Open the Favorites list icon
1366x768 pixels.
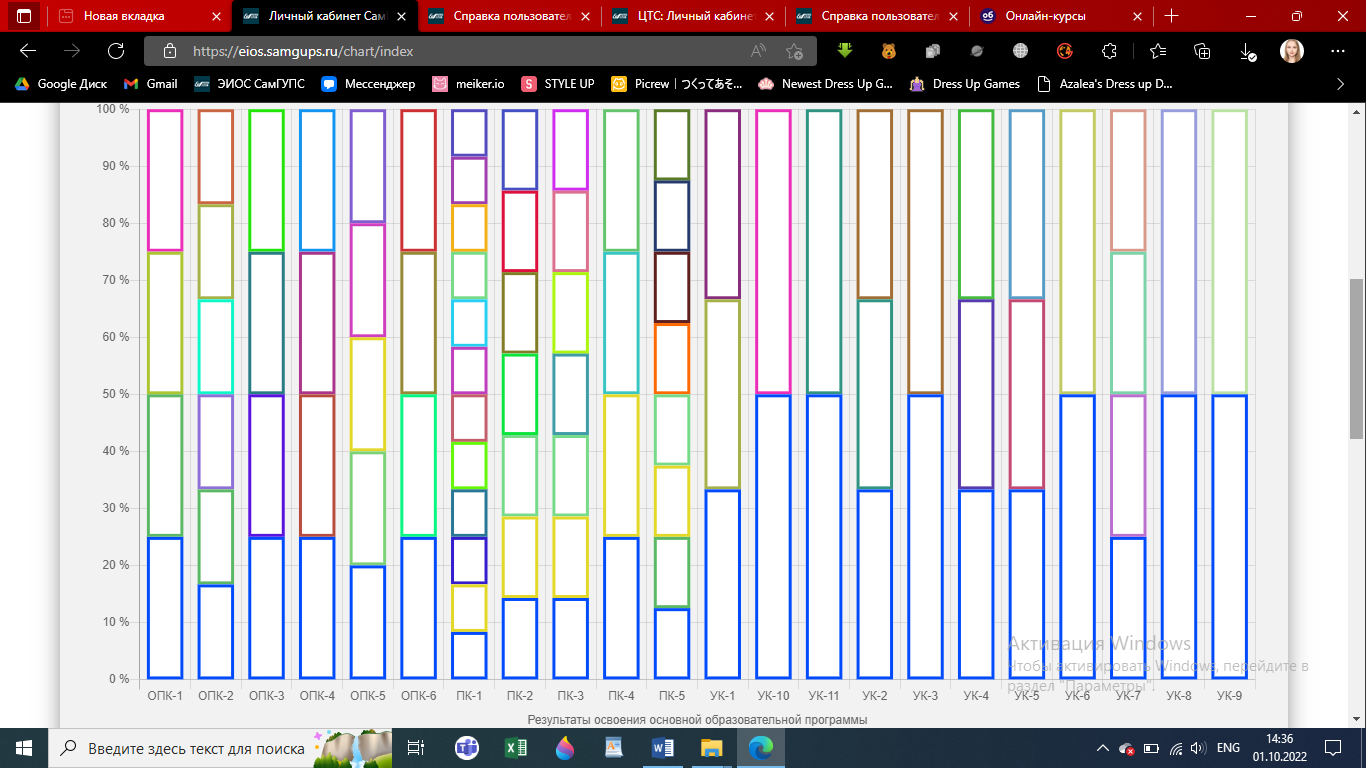click(x=1158, y=51)
